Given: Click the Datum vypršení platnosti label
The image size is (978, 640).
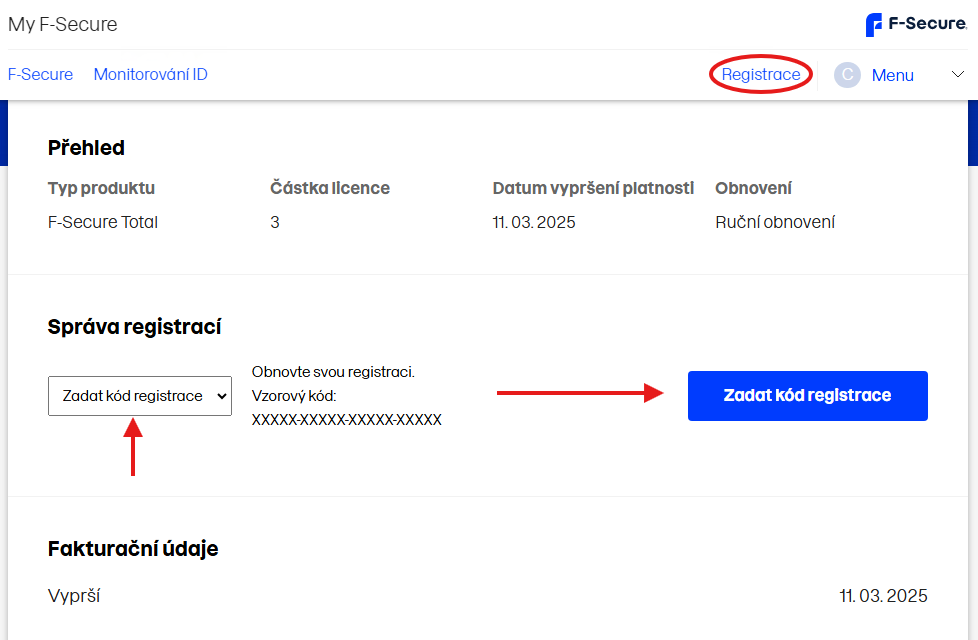Looking at the screenshot, I should click(x=593, y=188).
